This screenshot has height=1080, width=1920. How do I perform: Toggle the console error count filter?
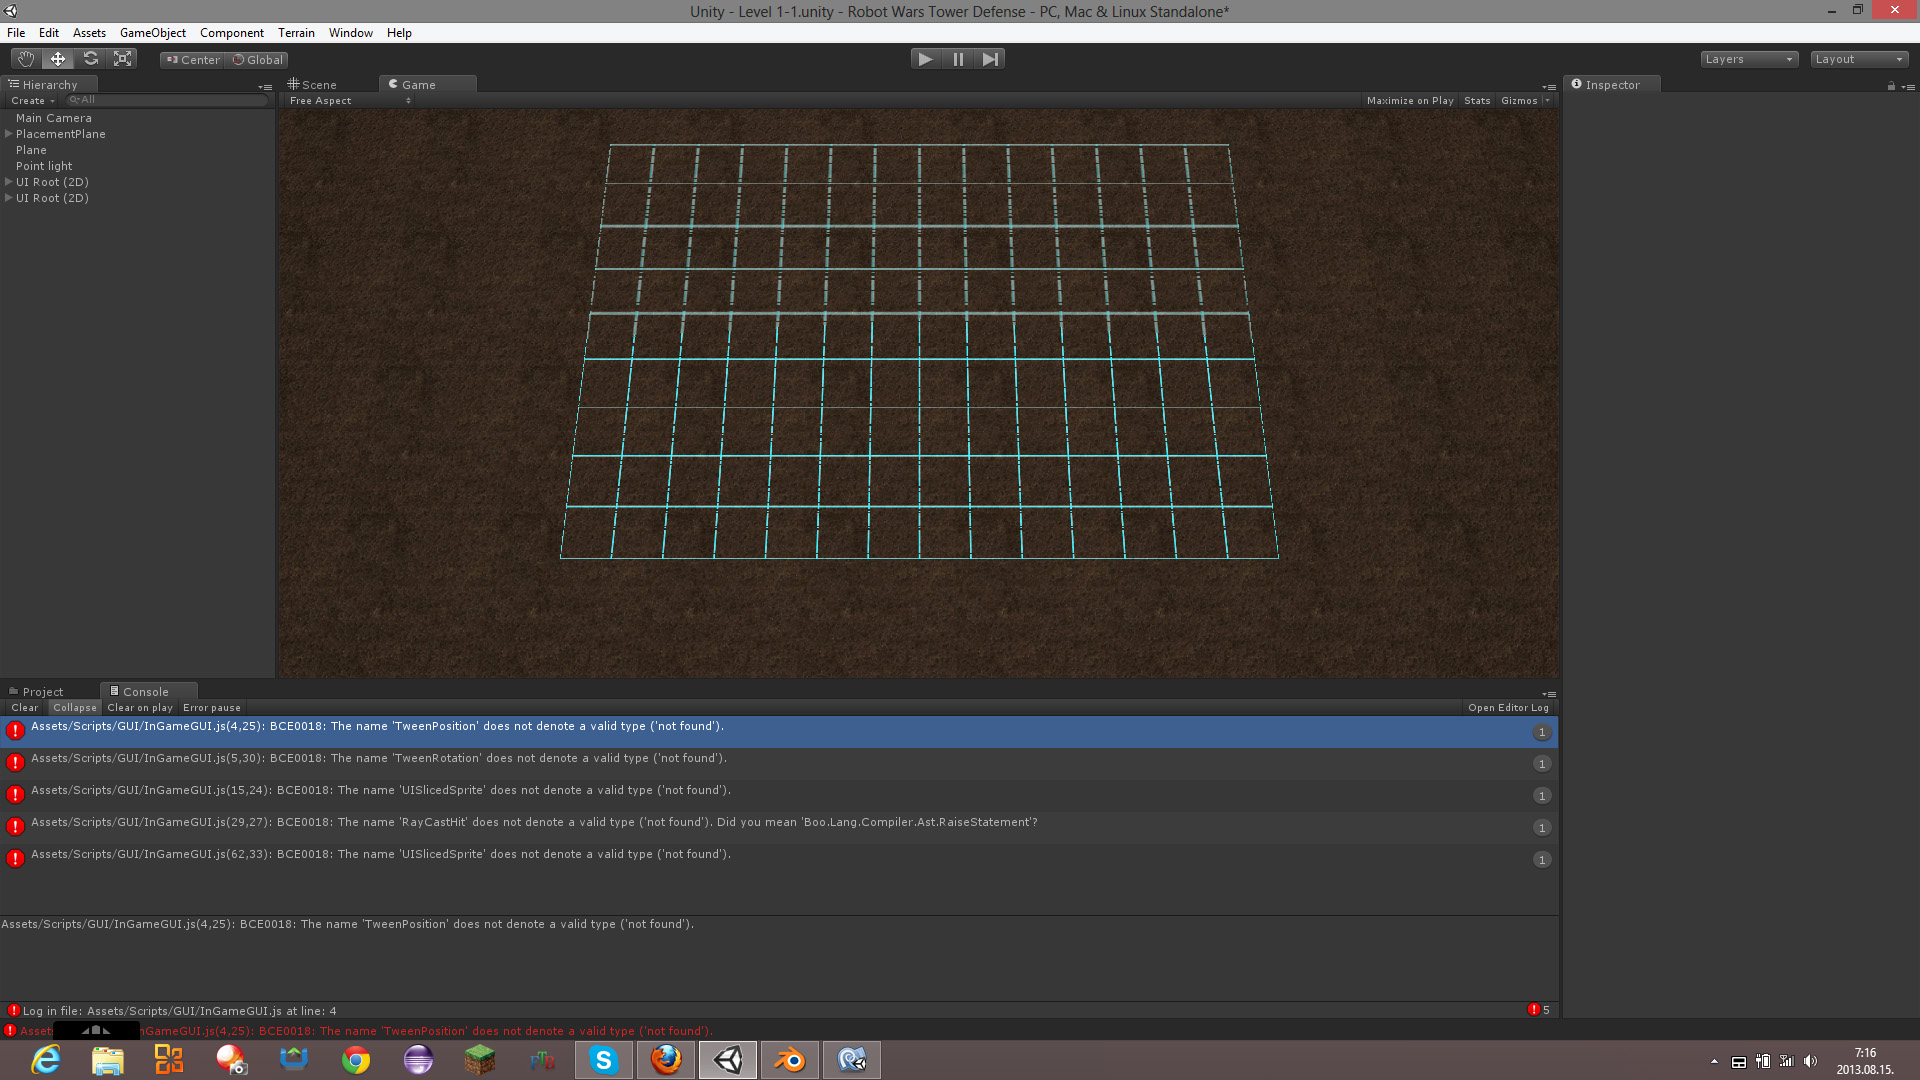[1539, 1010]
